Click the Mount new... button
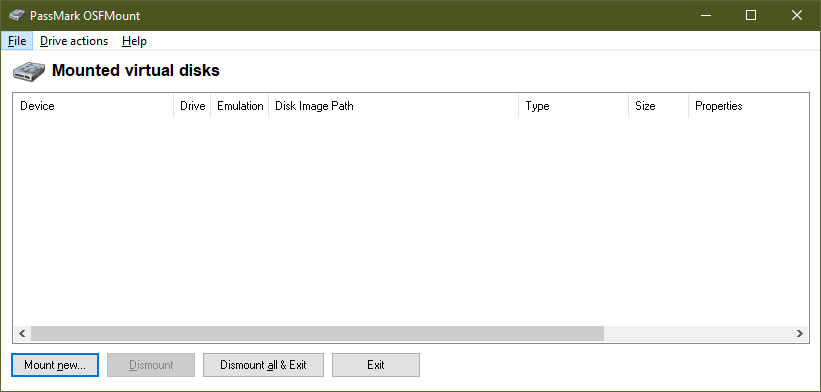This screenshot has width=821, height=392. tap(54, 365)
